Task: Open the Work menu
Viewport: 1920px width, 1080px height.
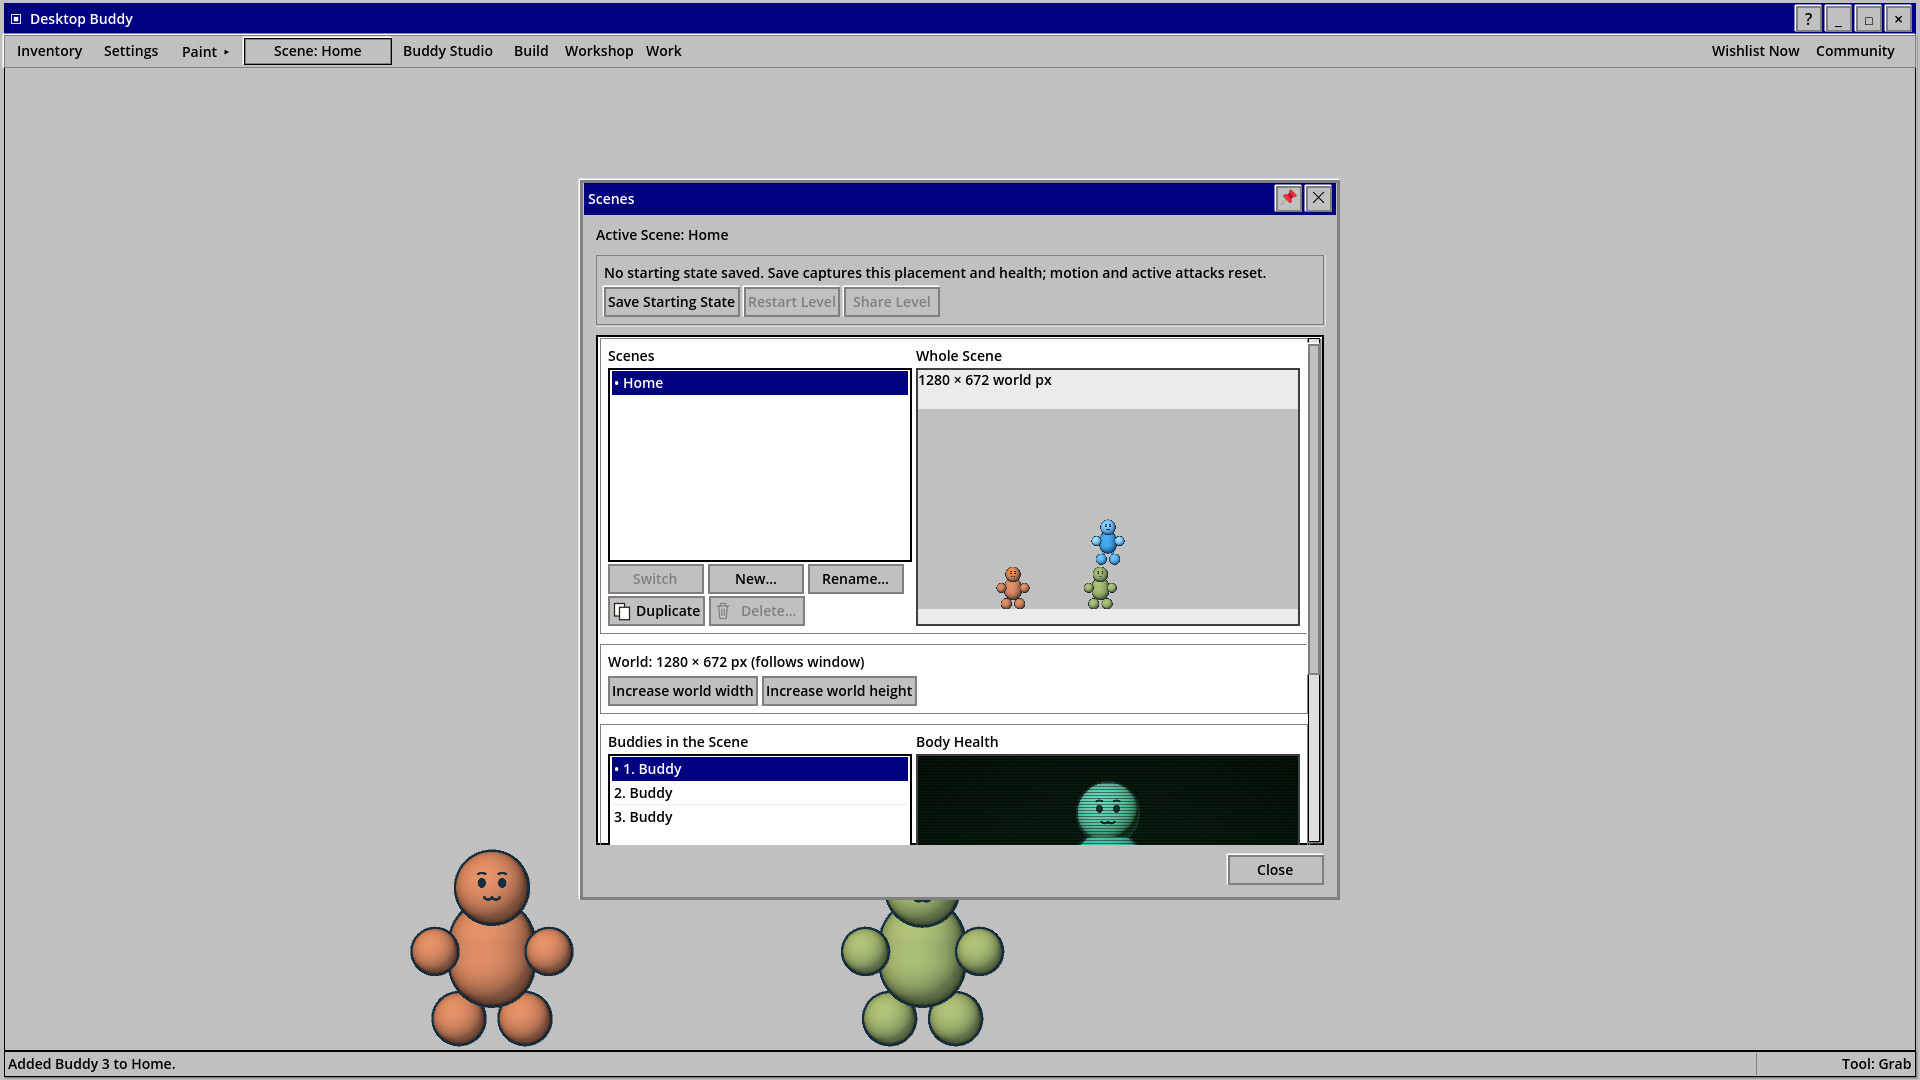Action: pos(664,51)
